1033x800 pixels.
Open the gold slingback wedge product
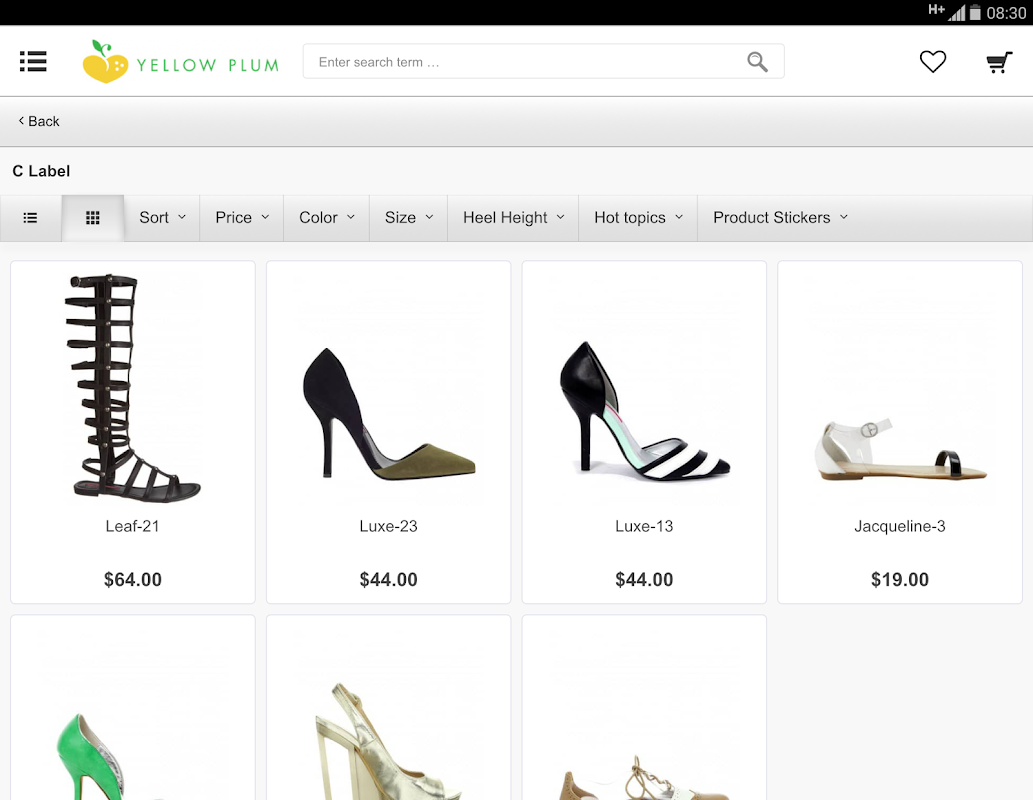(x=389, y=708)
